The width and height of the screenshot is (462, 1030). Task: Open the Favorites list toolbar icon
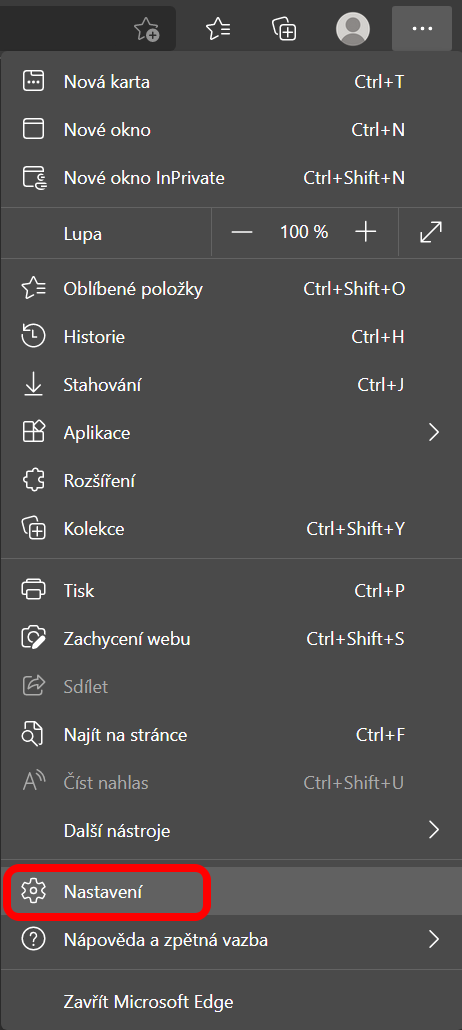(218, 28)
